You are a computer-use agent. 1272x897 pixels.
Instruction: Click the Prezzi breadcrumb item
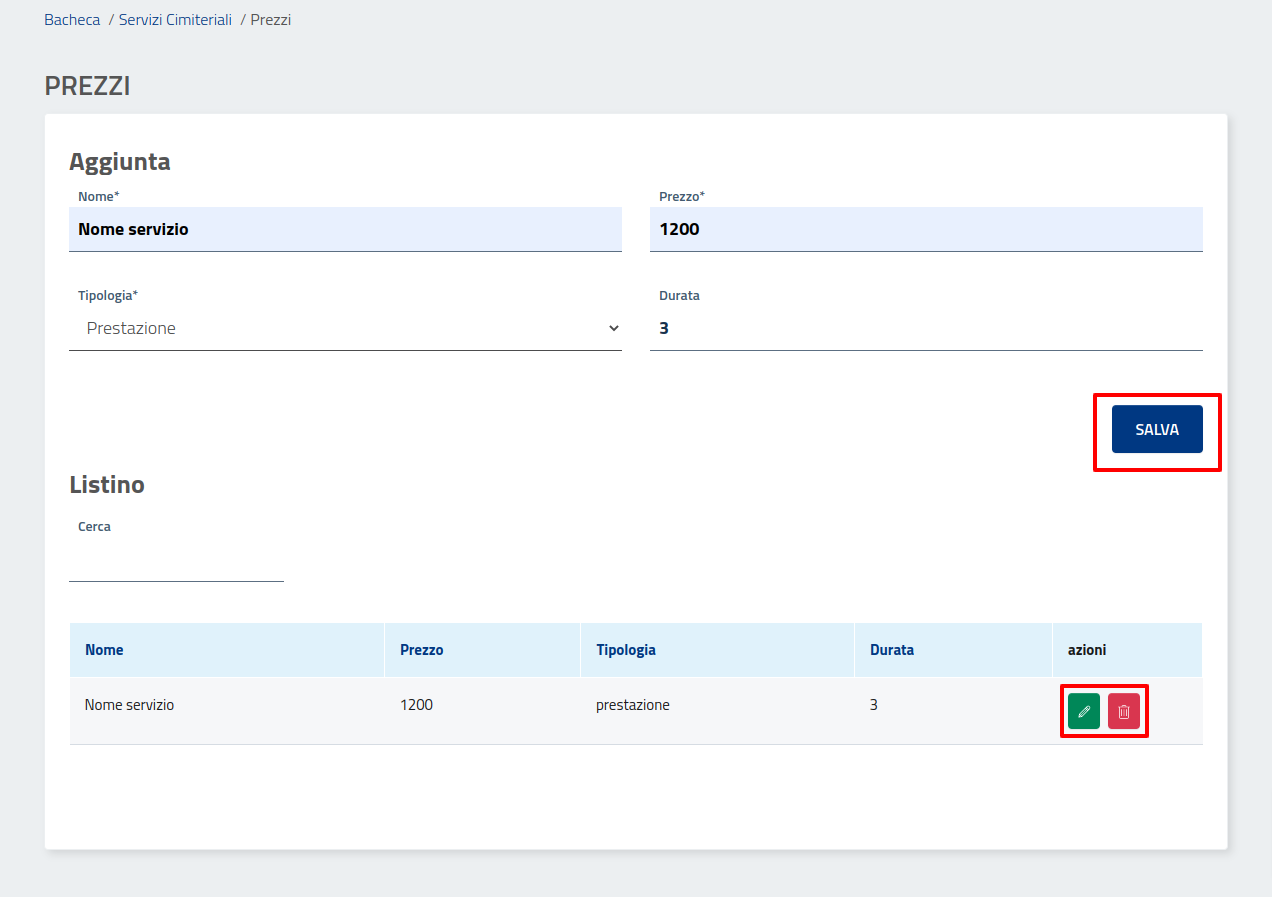(270, 20)
